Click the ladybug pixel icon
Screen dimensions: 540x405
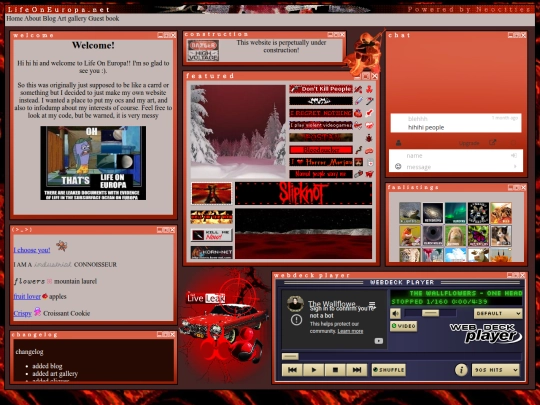click(369, 138)
